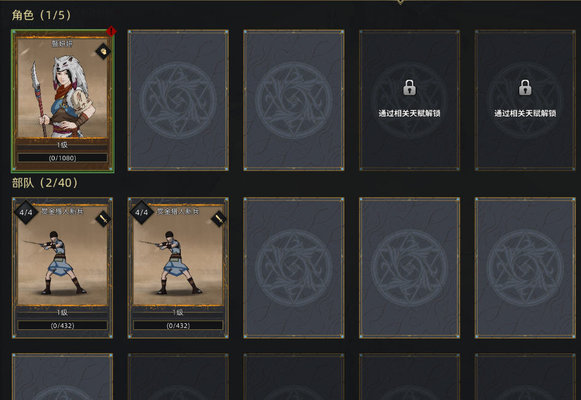Click the sword icon on the first troop card
581x400 pixels.
click(103, 219)
